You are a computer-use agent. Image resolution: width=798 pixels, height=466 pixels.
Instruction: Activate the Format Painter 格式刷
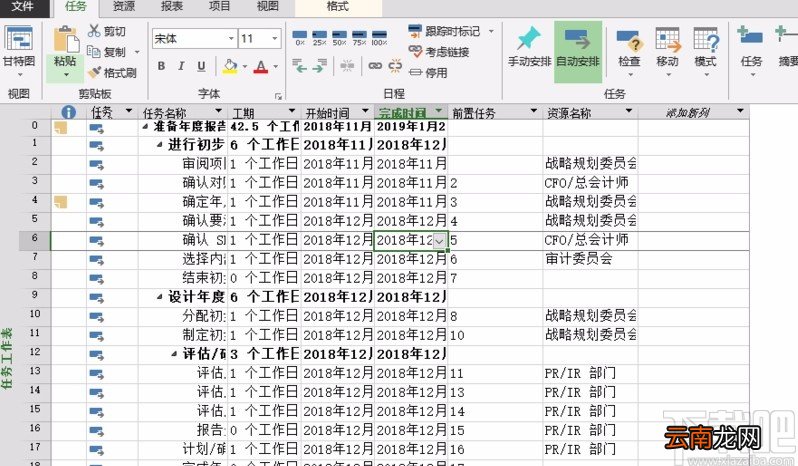(x=112, y=73)
